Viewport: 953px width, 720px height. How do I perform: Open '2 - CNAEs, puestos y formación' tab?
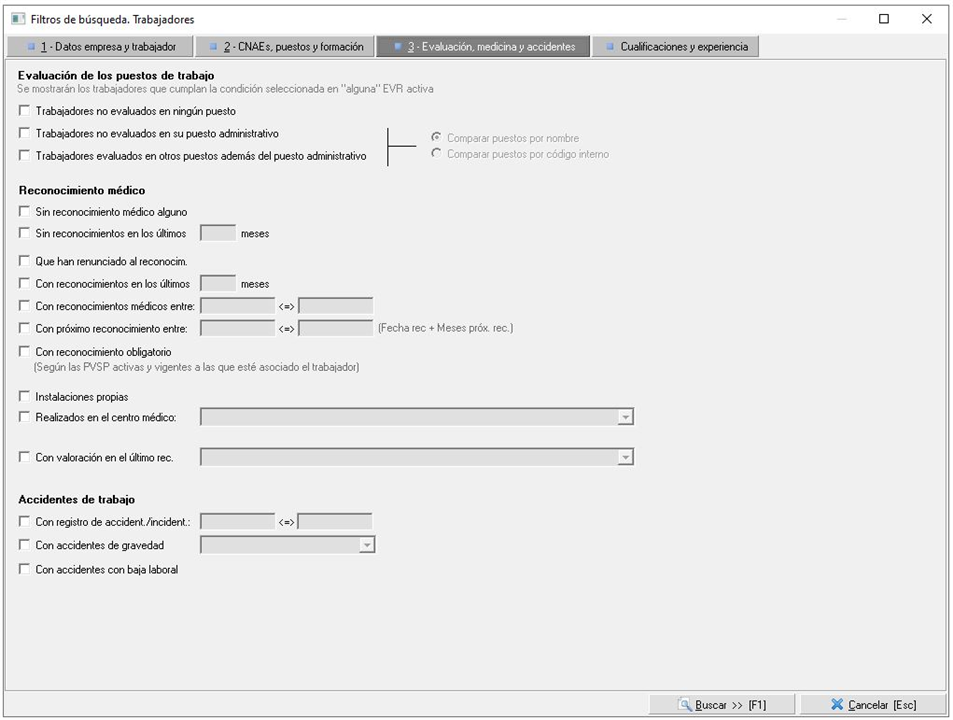(x=284, y=47)
